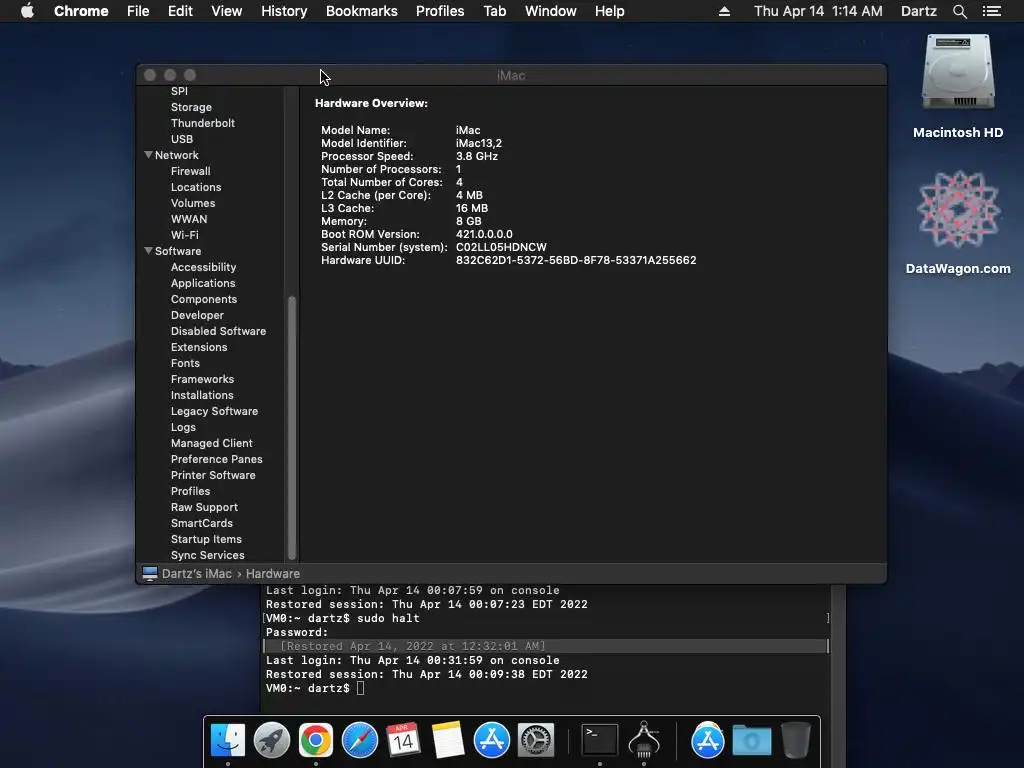
Task: Open Notes app in the dock
Action: (448, 740)
